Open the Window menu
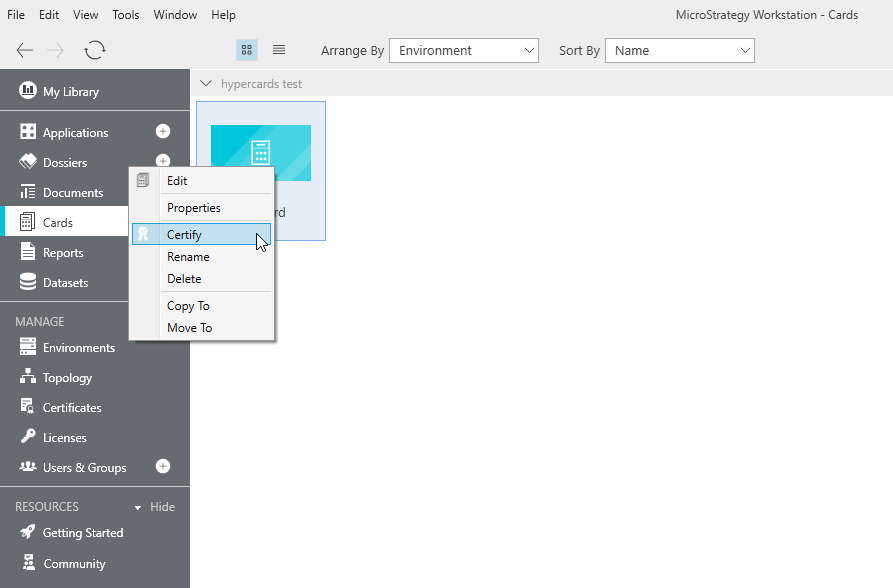893x588 pixels. point(175,15)
